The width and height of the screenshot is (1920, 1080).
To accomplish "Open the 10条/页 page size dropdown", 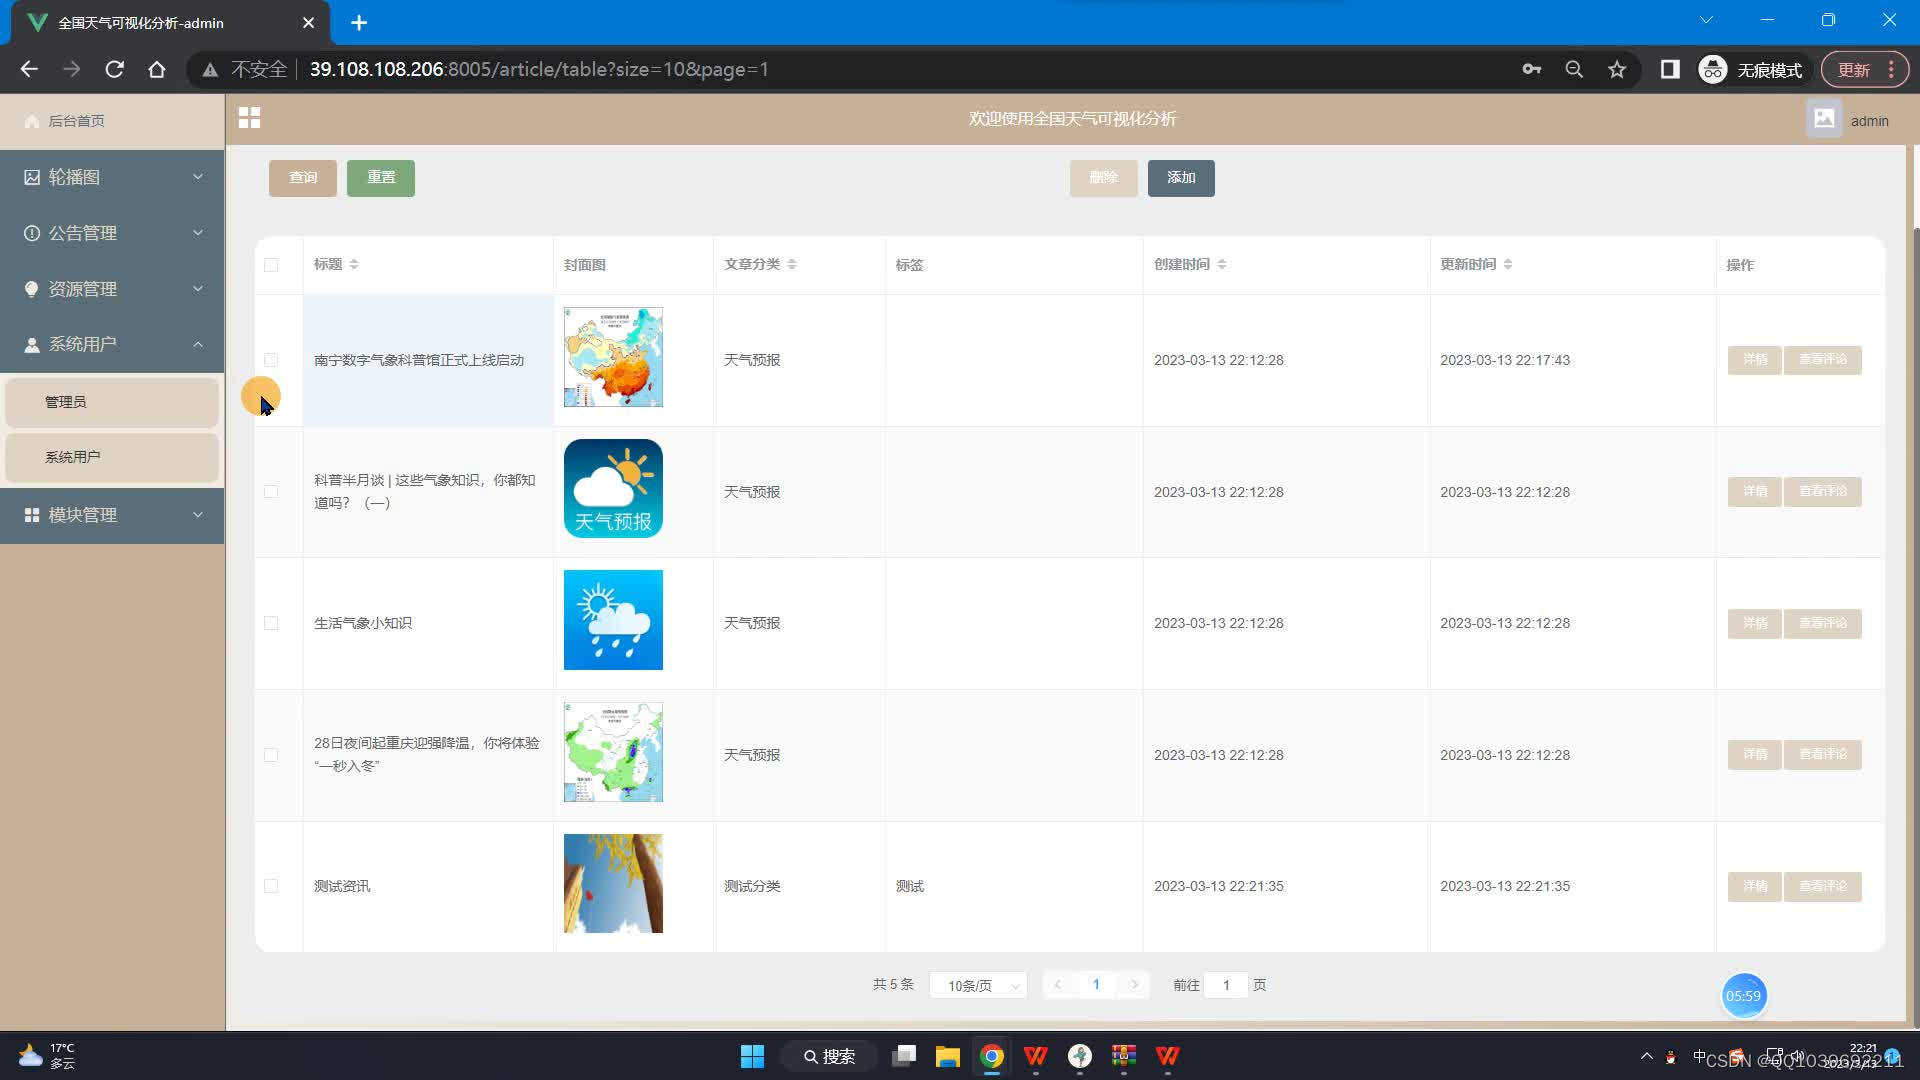I will pos(978,985).
